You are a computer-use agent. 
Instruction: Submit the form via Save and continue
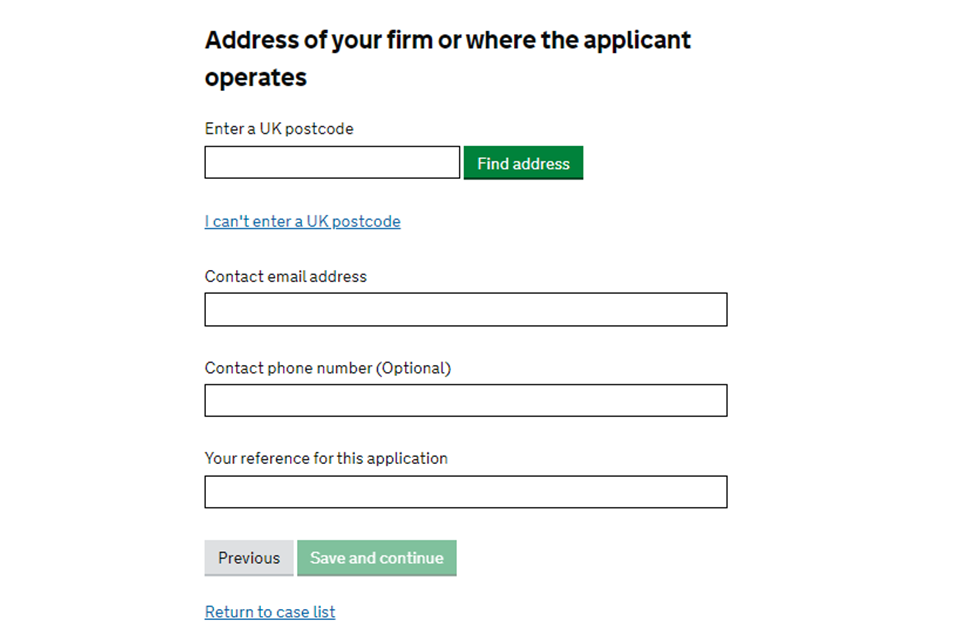click(x=376, y=558)
